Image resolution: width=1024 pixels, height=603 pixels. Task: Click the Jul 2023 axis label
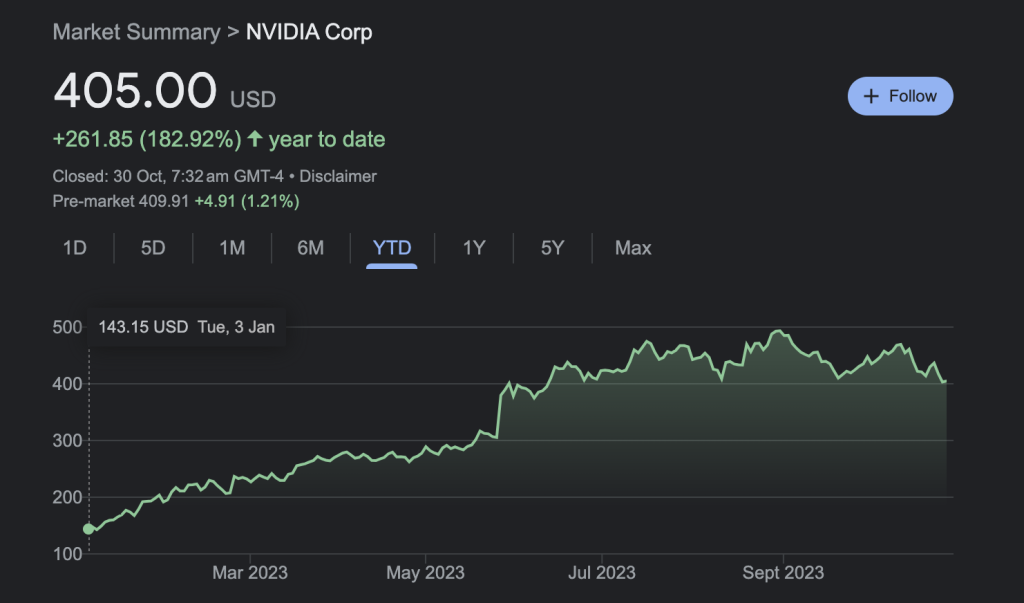pyautogui.click(x=601, y=573)
